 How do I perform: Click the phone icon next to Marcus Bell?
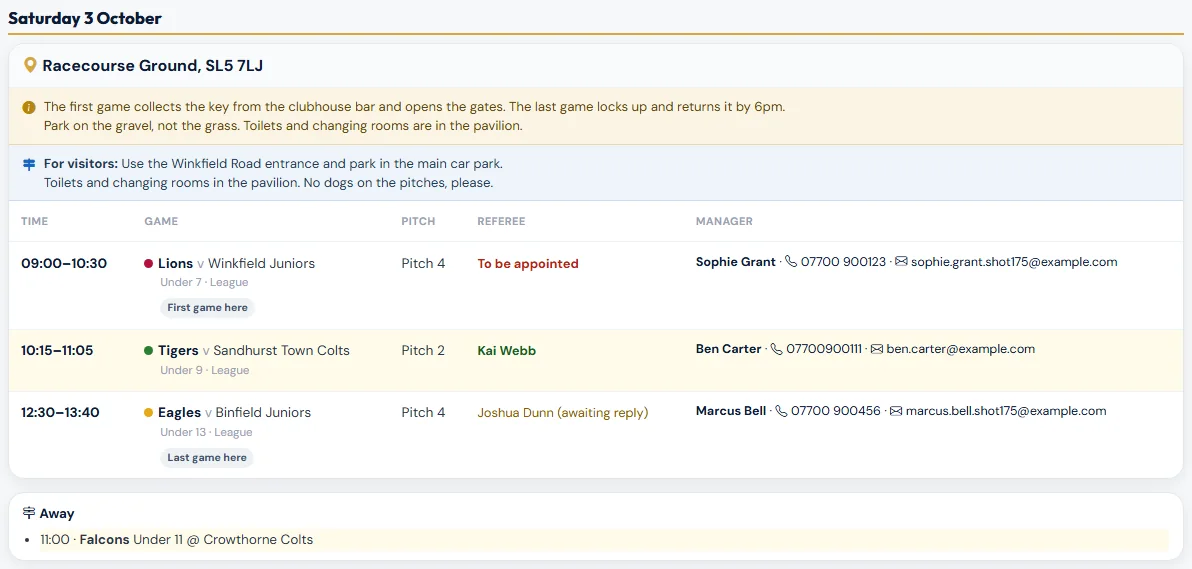tap(781, 411)
